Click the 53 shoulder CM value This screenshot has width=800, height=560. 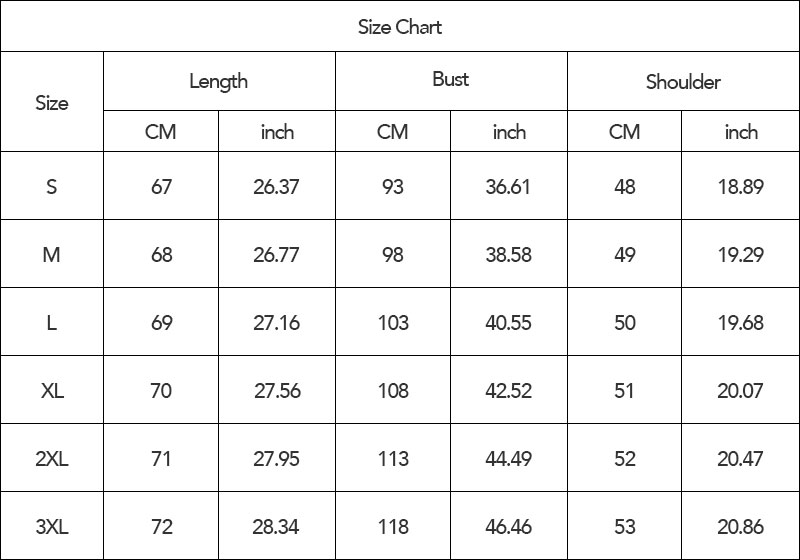pos(625,527)
